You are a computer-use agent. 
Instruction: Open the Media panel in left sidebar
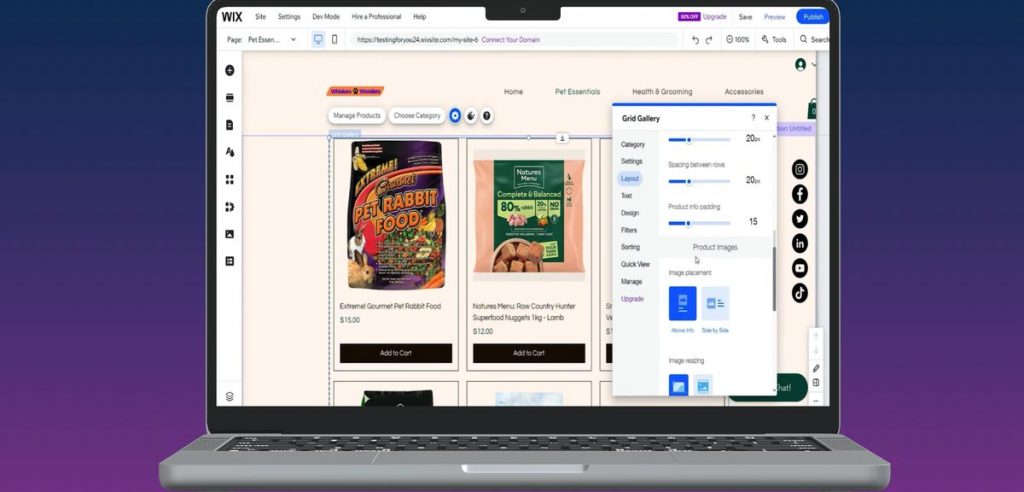click(x=230, y=234)
